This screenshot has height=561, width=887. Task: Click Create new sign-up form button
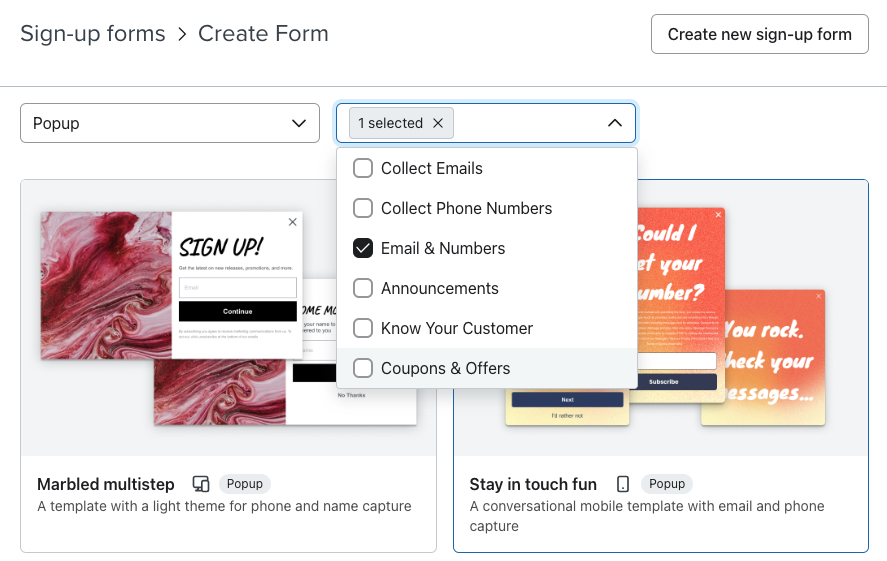click(x=759, y=34)
